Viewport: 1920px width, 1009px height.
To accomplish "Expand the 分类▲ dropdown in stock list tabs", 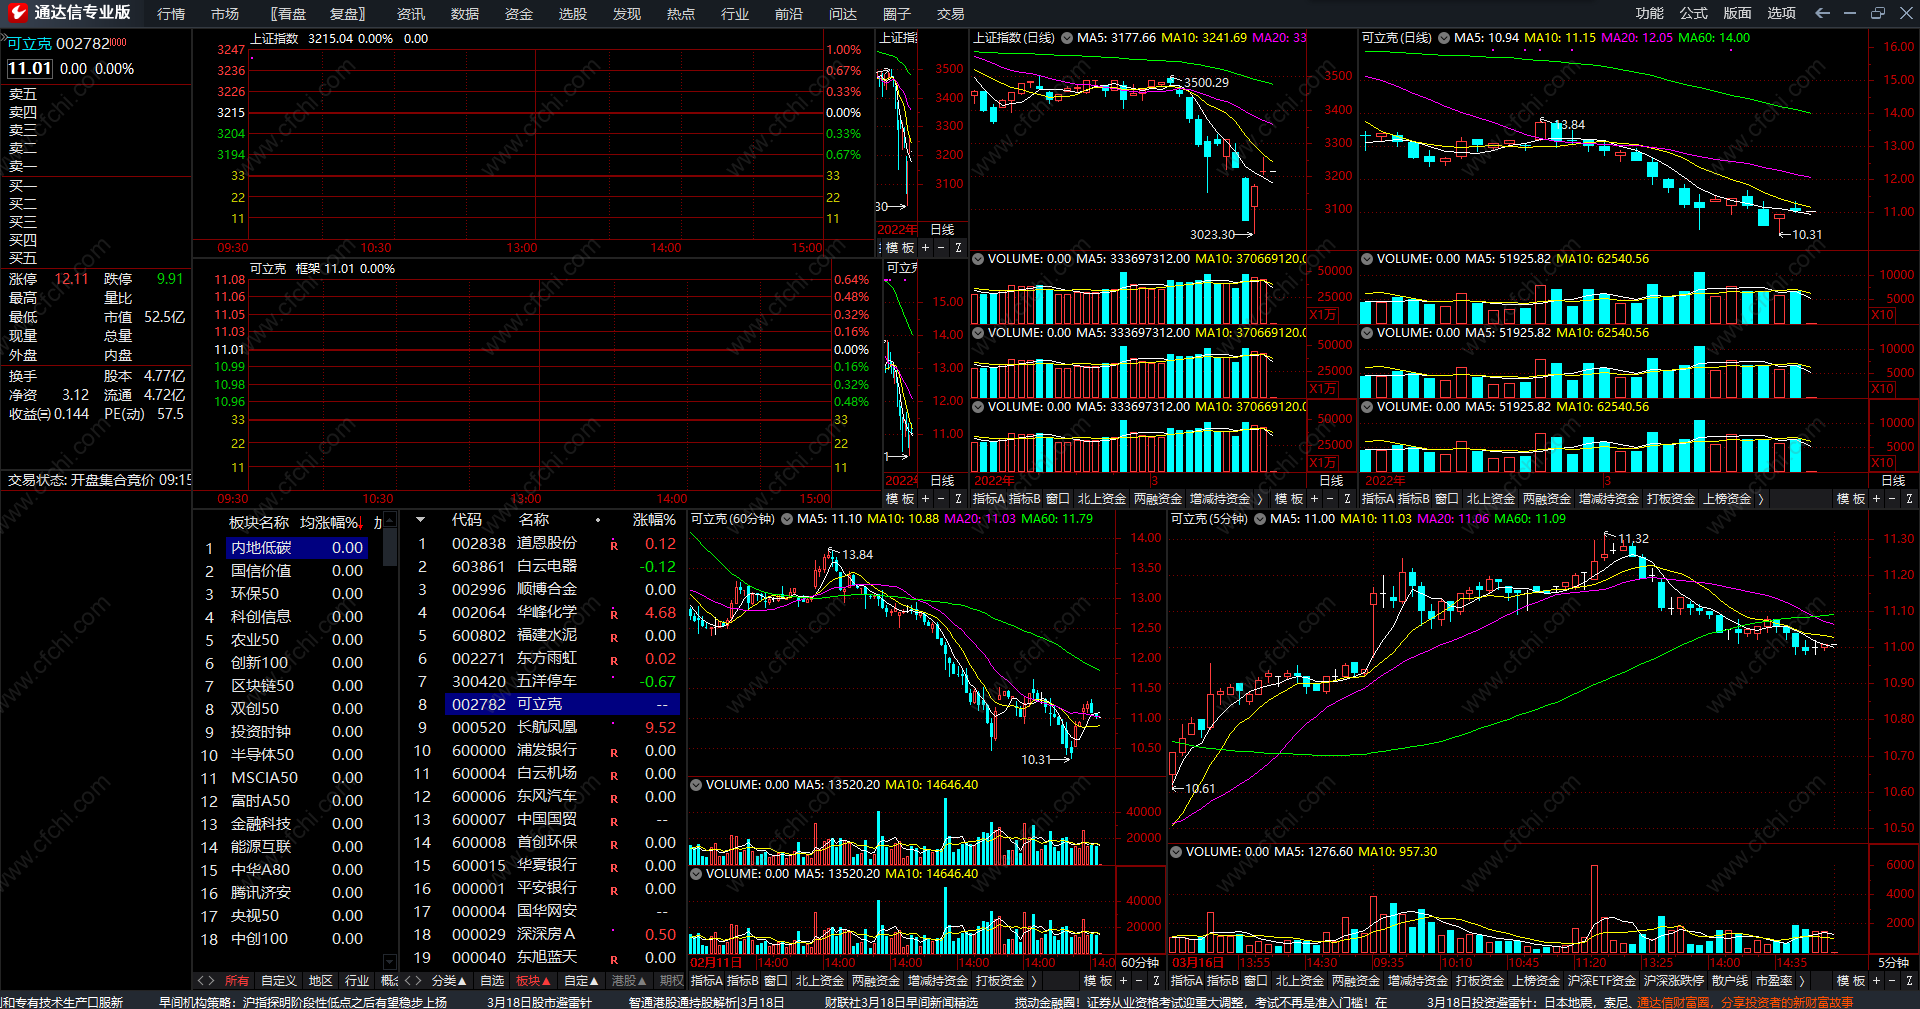I will point(450,981).
